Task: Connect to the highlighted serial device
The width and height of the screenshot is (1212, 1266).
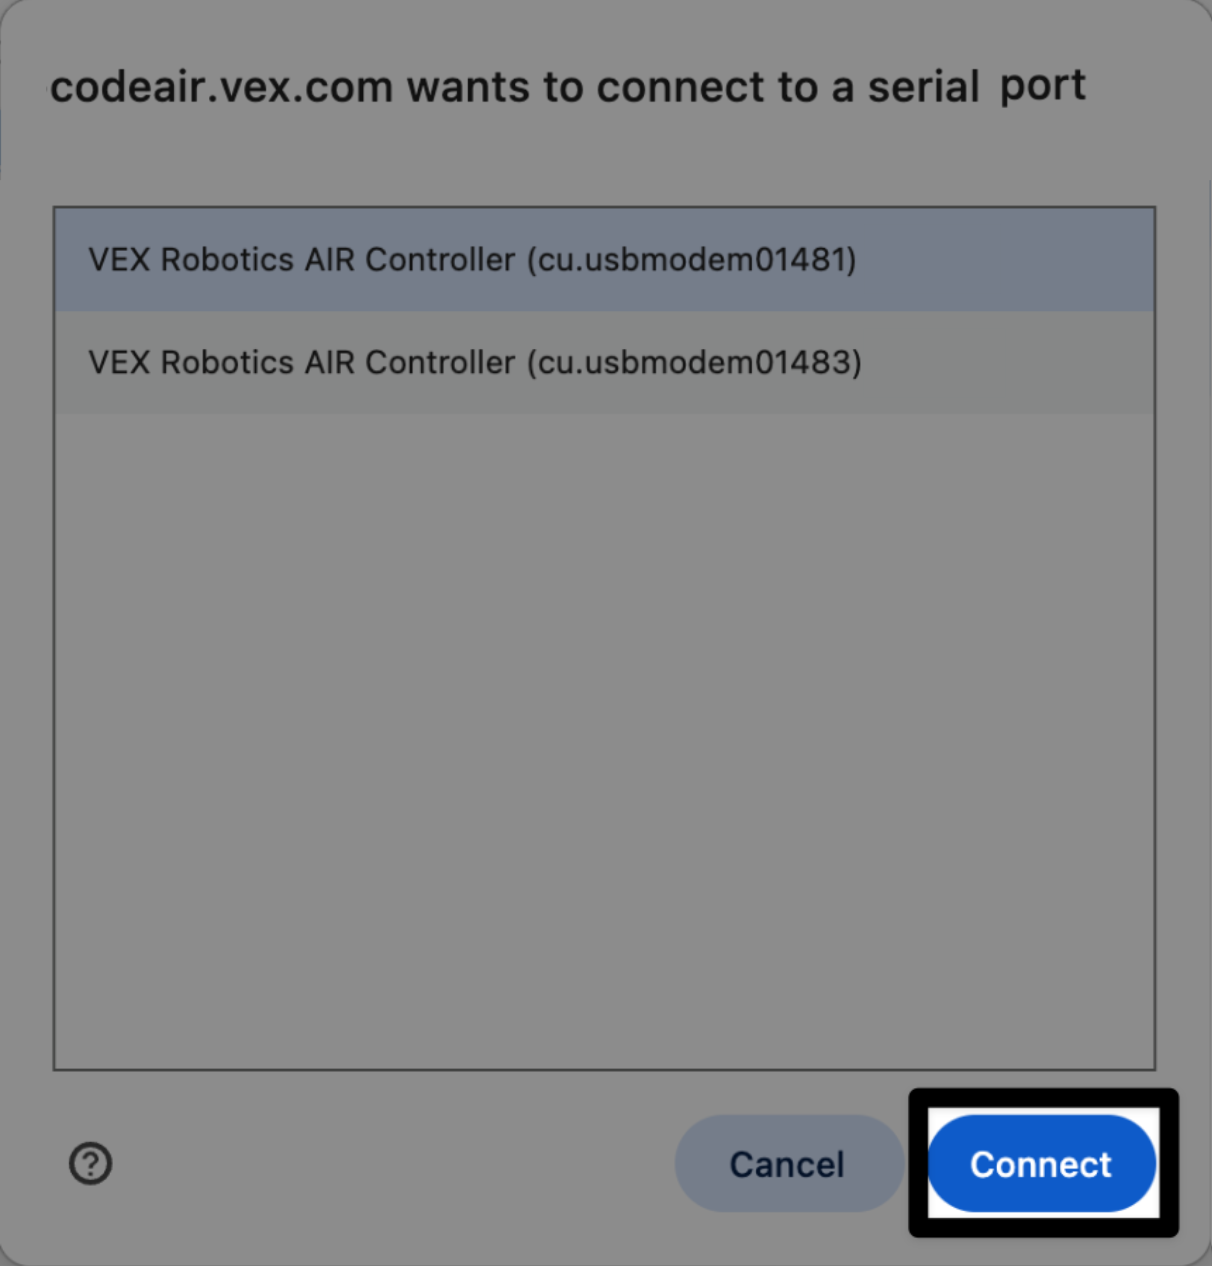Action: coord(1040,1163)
